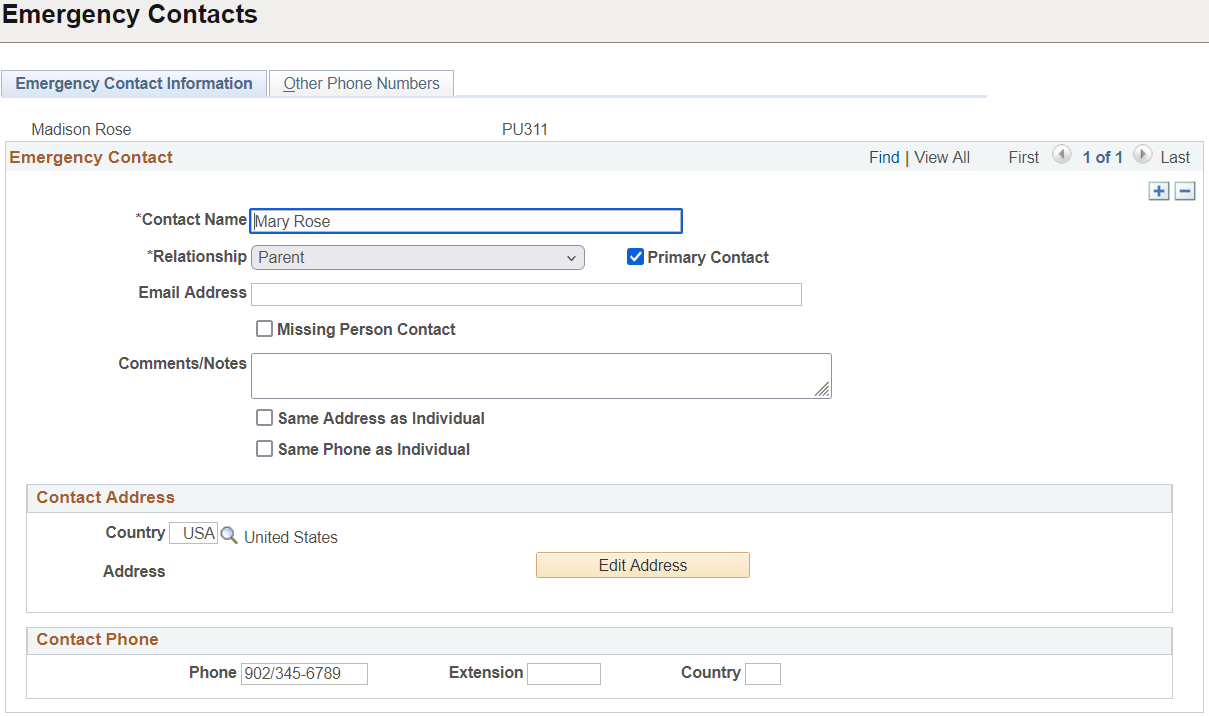Click the add row plus icon
Image resolution: width=1209 pixels, height=716 pixels.
click(x=1159, y=191)
